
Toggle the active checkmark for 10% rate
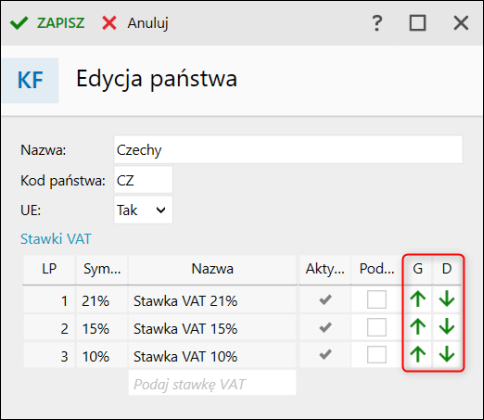tap(325, 354)
